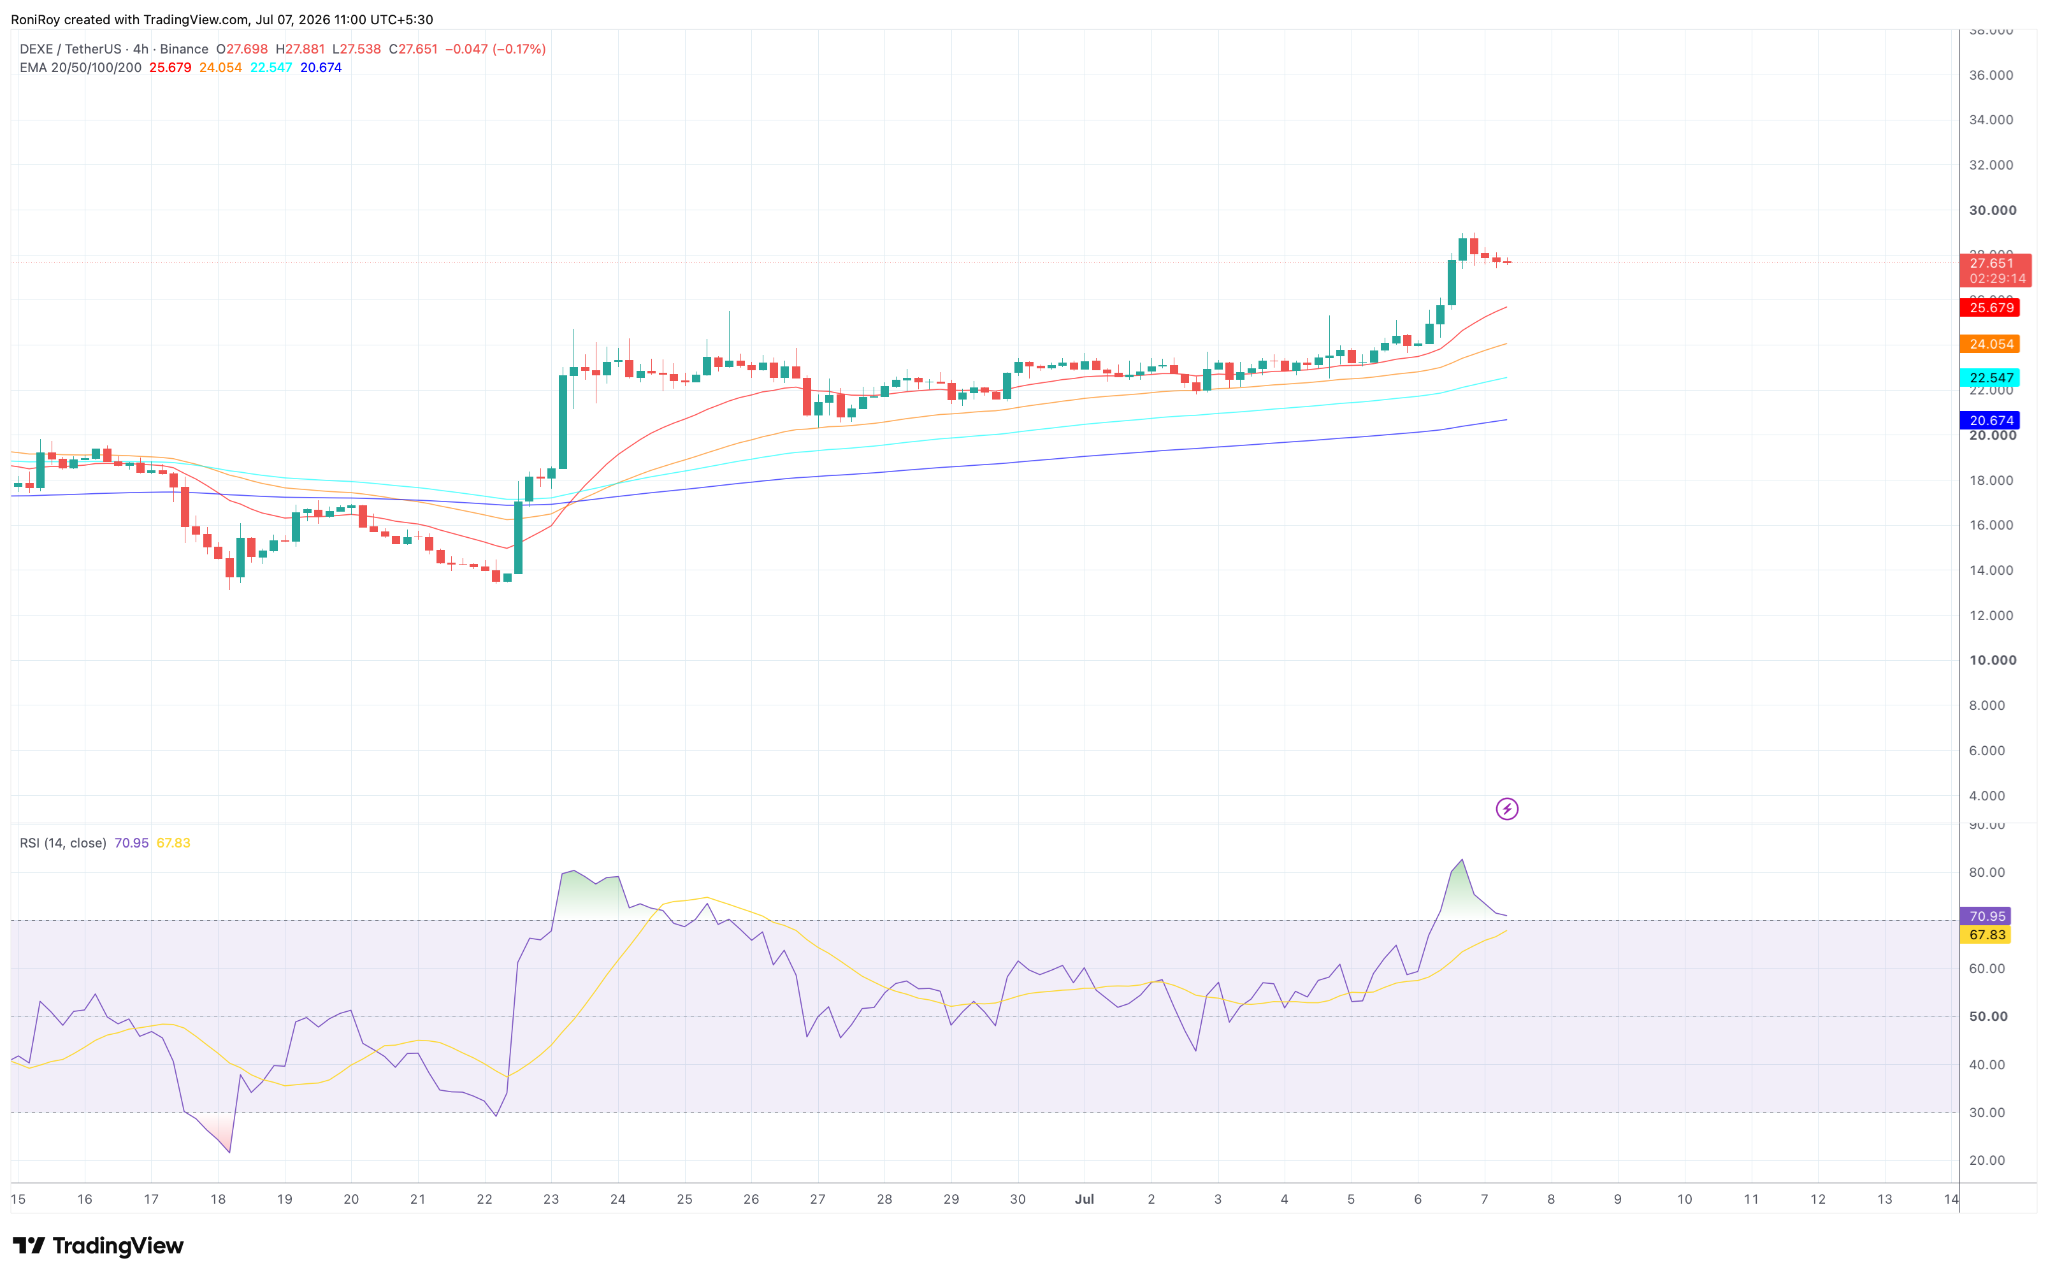The image size is (2048, 1278).
Task: Click the date 27 on time axis
Action: [x=818, y=1199]
